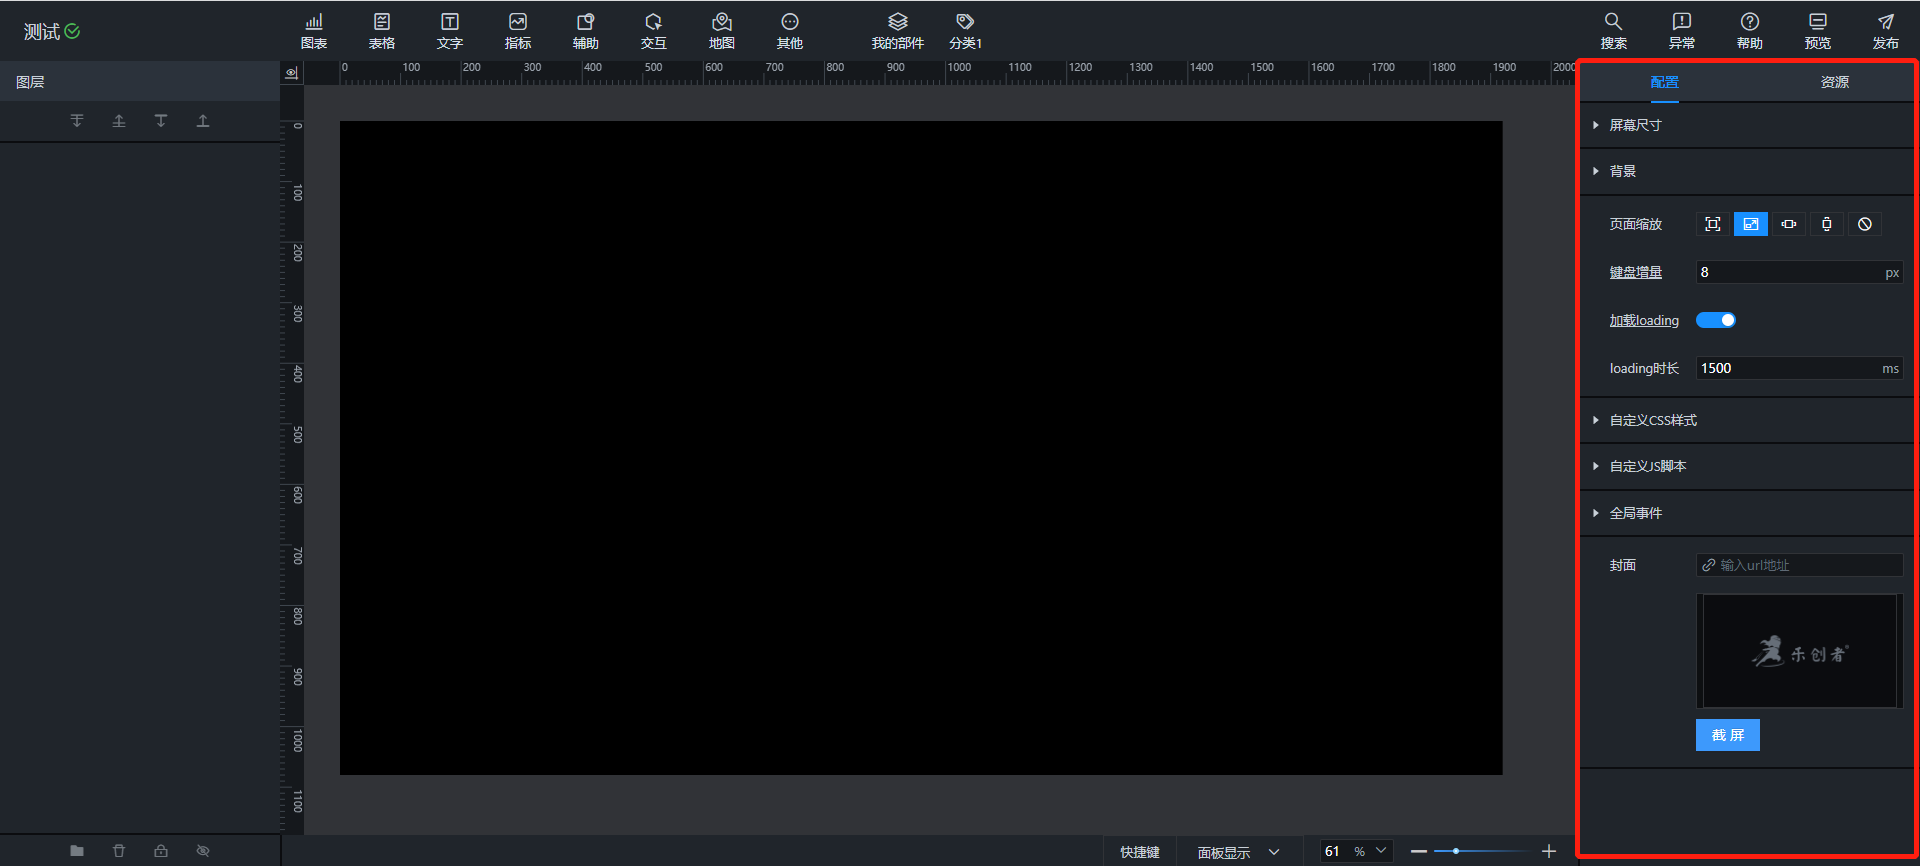Open the 图表 chart components menu

click(x=314, y=30)
